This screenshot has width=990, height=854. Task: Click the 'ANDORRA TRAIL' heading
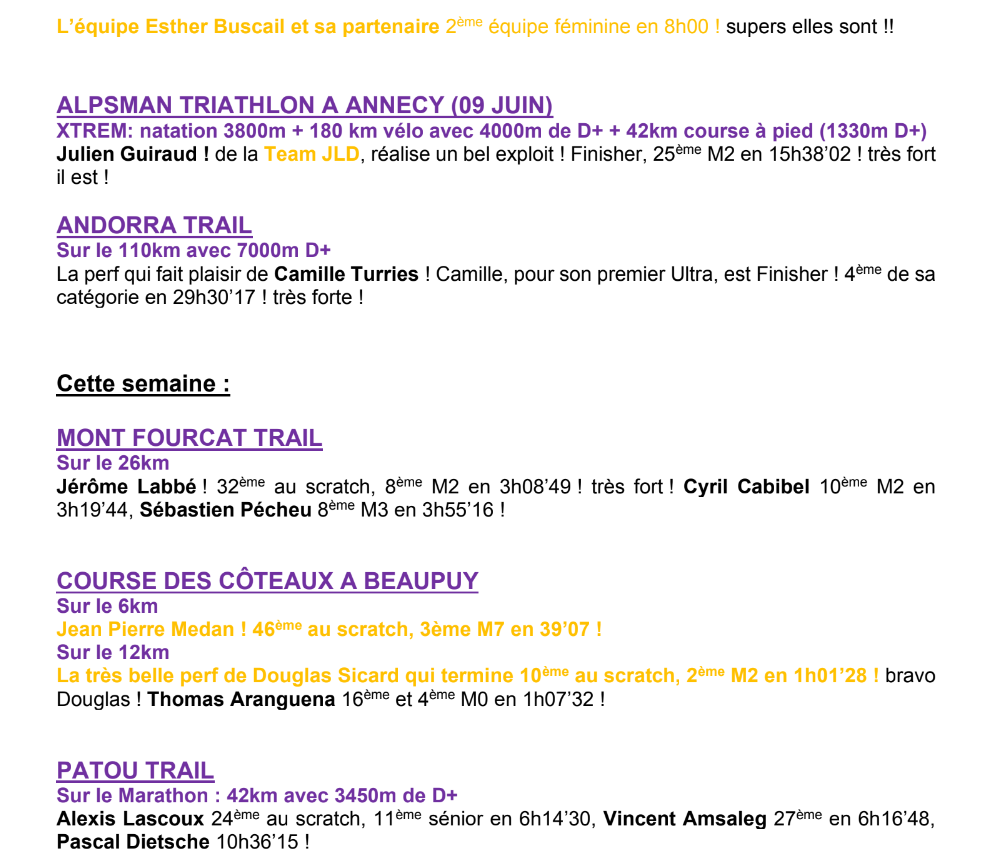point(154,225)
